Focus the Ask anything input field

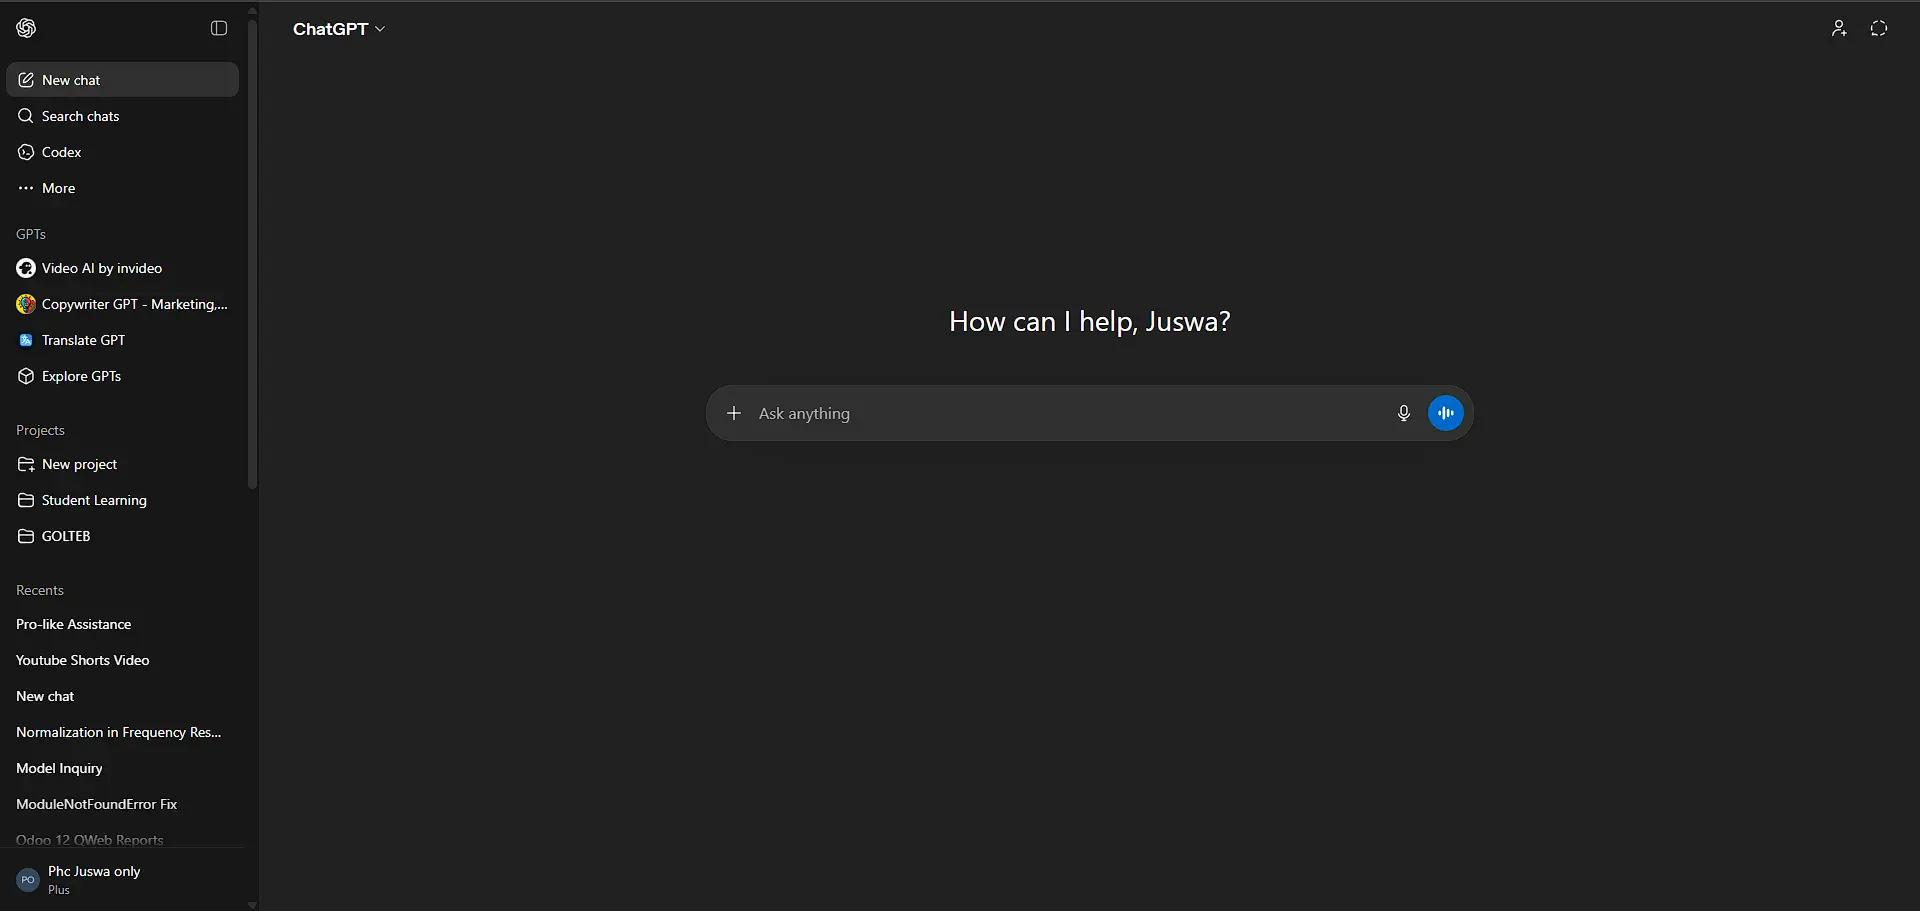1070,413
